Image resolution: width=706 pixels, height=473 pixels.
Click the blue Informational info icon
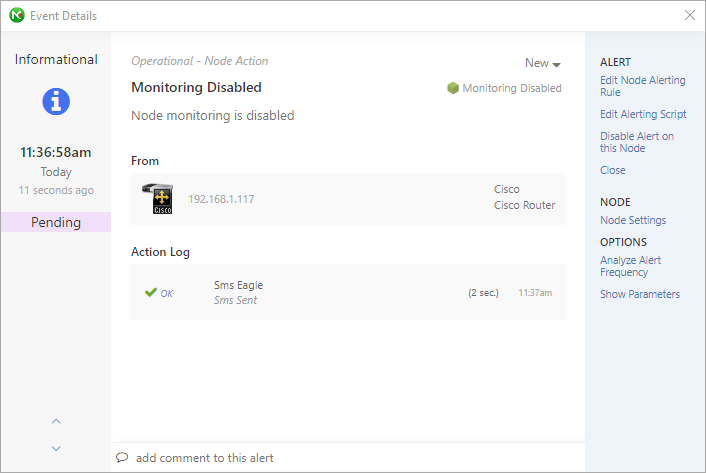point(56,101)
